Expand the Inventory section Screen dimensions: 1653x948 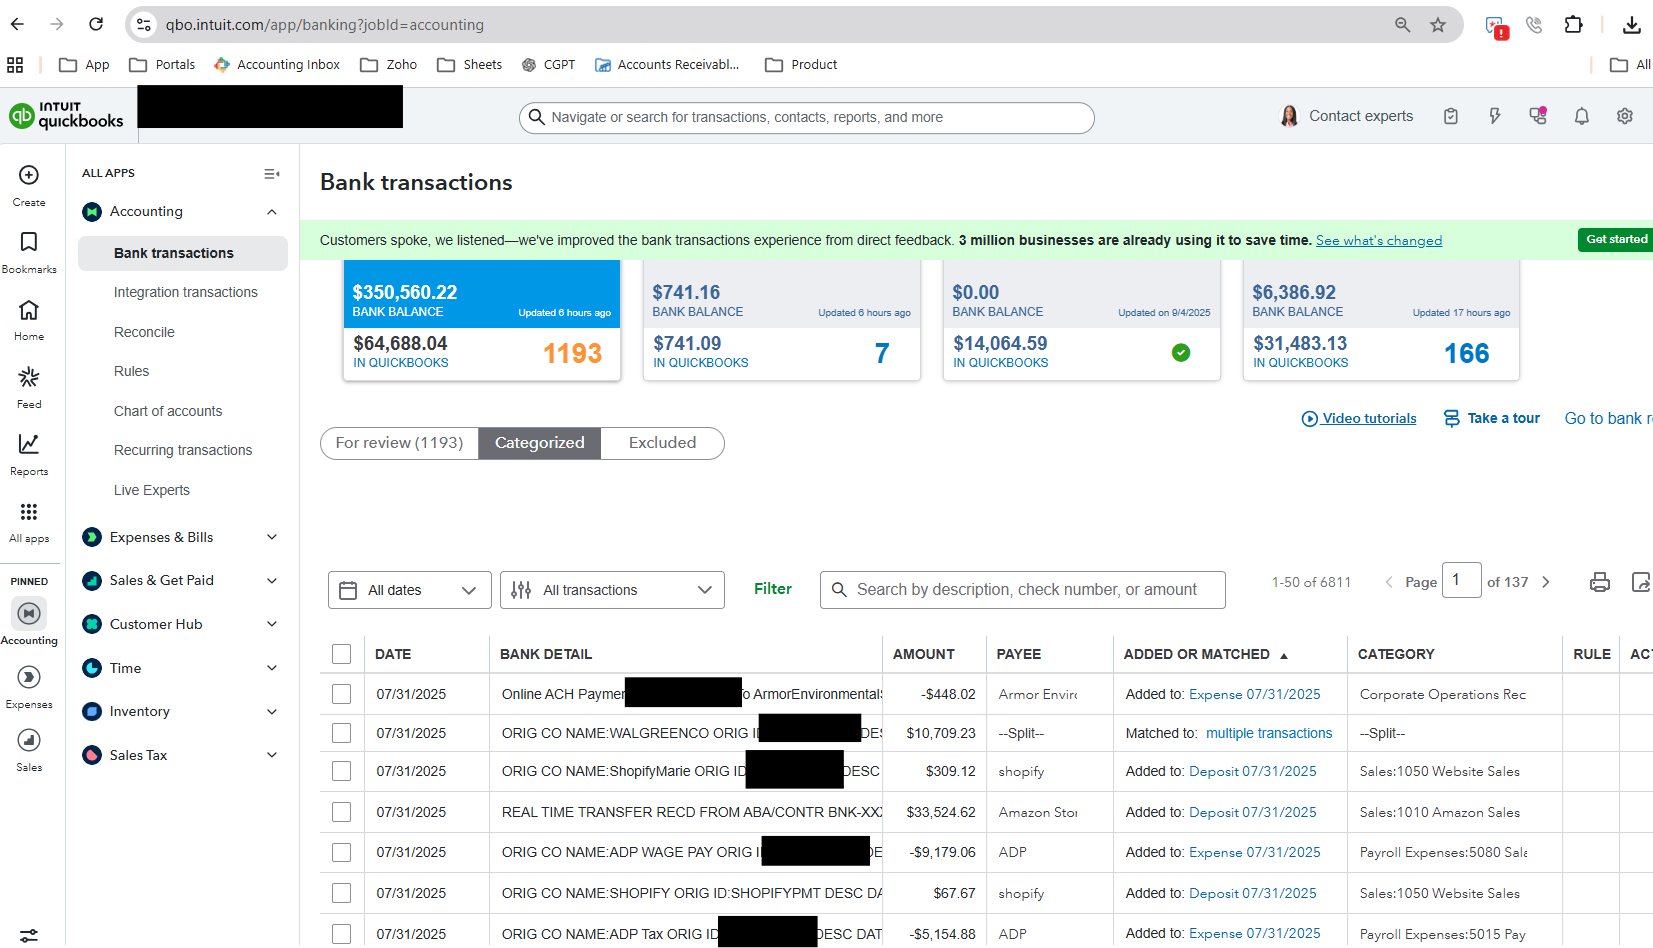pos(272,712)
